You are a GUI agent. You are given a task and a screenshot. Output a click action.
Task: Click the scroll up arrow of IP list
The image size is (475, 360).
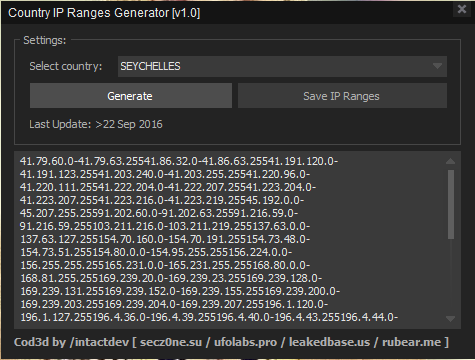pyautogui.click(x=450, y=161)
